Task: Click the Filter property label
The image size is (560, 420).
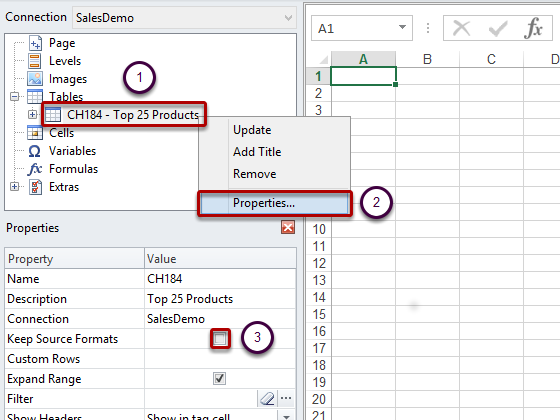Action: pos(20,399)
